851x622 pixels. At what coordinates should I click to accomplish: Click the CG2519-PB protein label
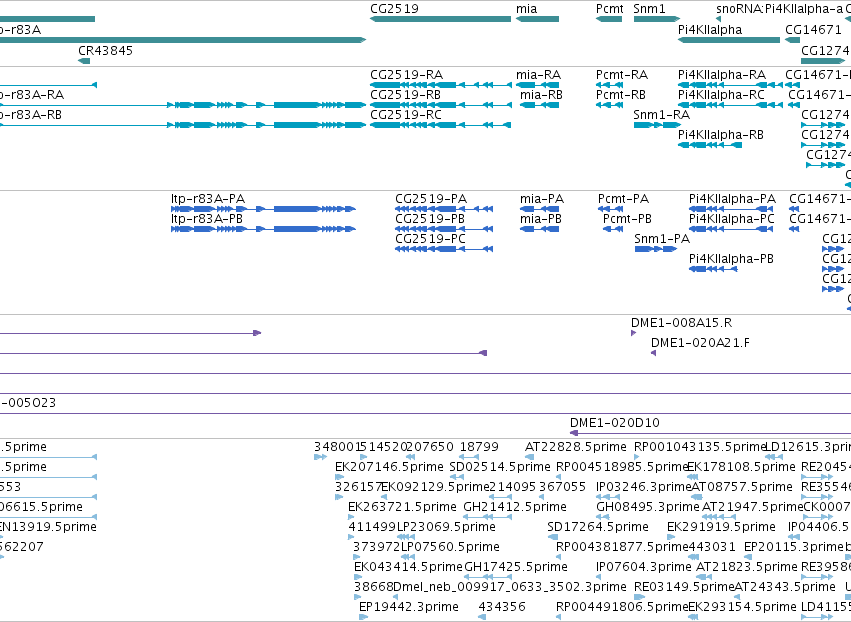(430, 219)
